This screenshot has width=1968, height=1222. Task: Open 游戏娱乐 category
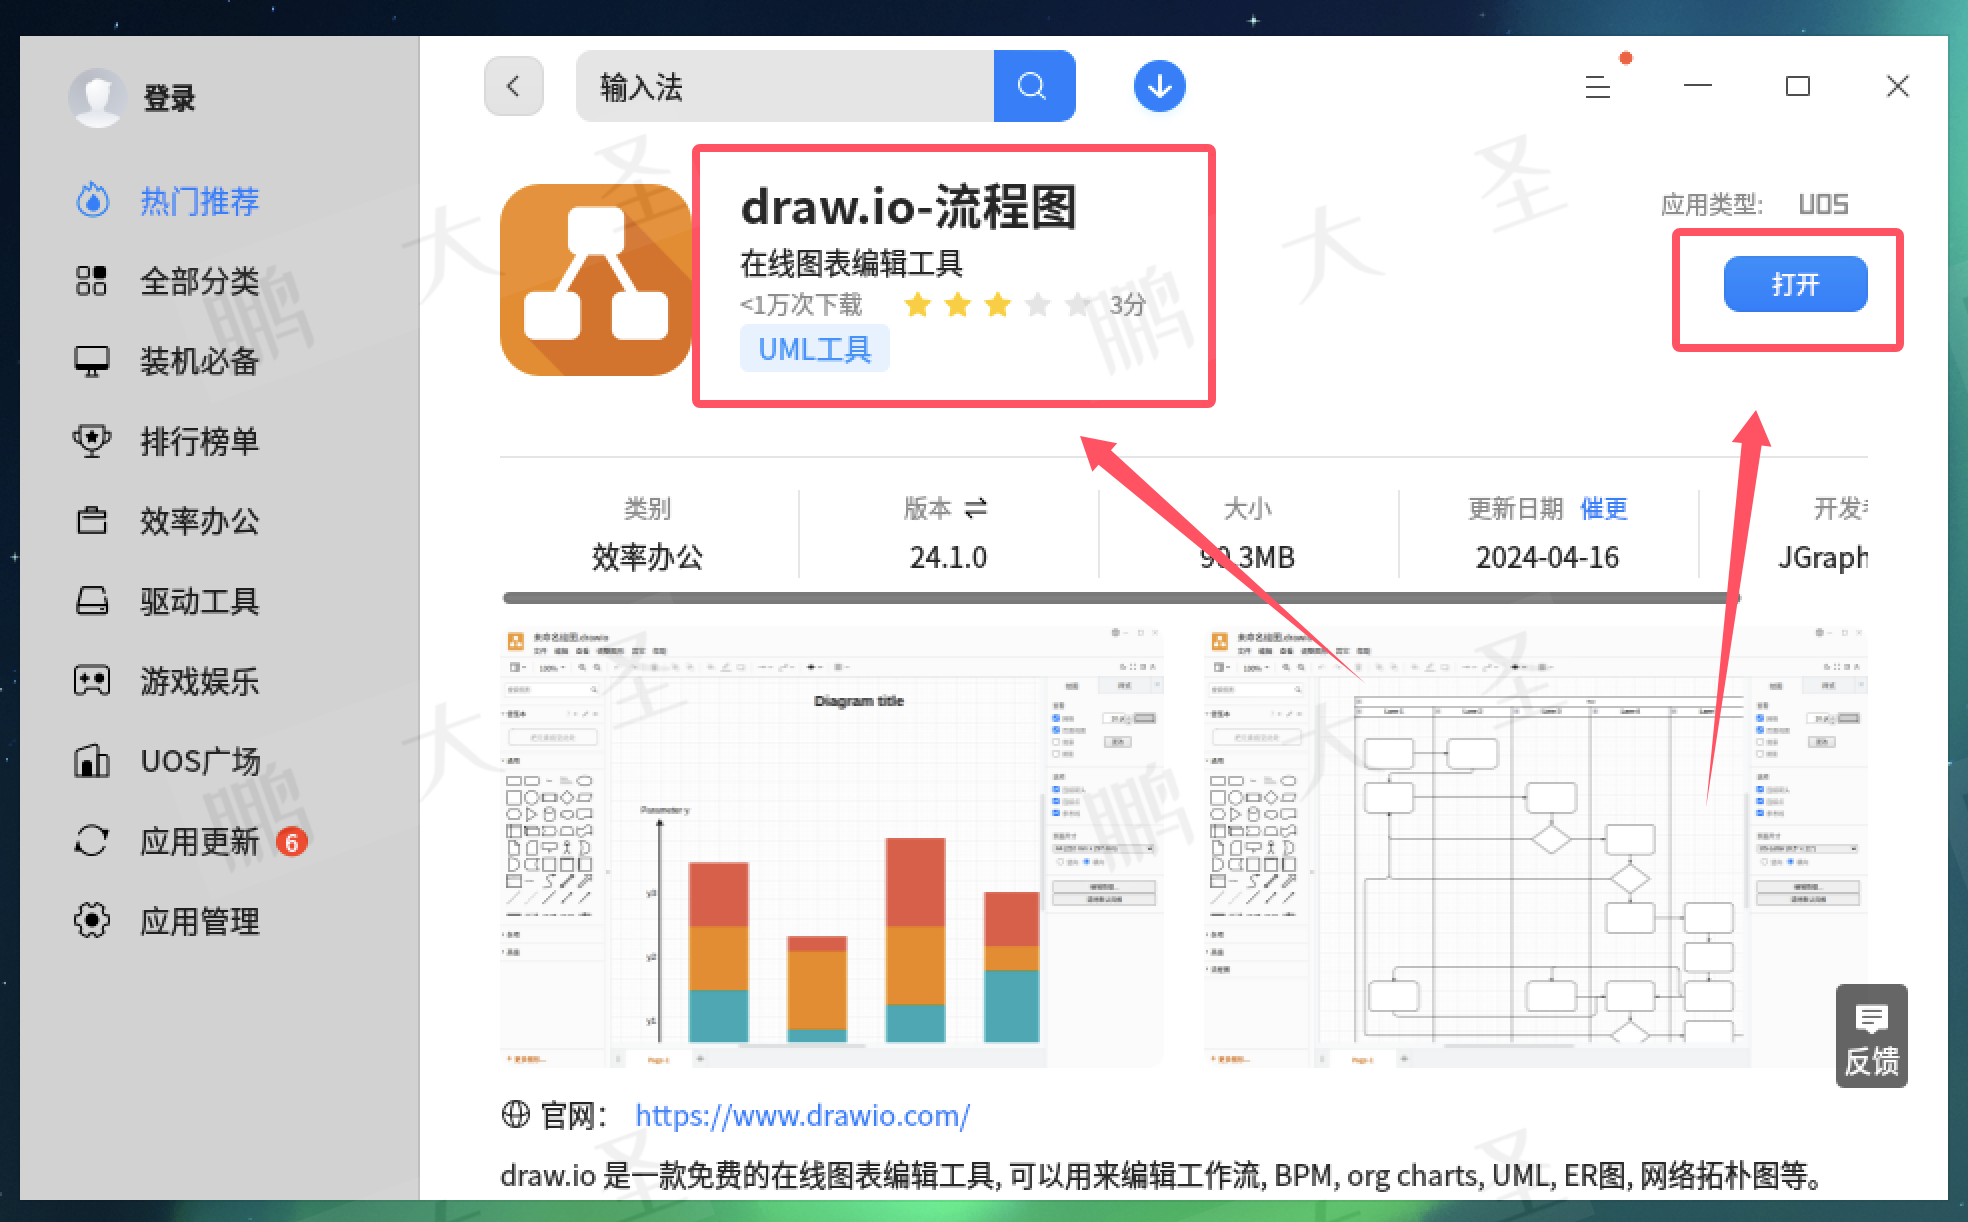(198, 681)
